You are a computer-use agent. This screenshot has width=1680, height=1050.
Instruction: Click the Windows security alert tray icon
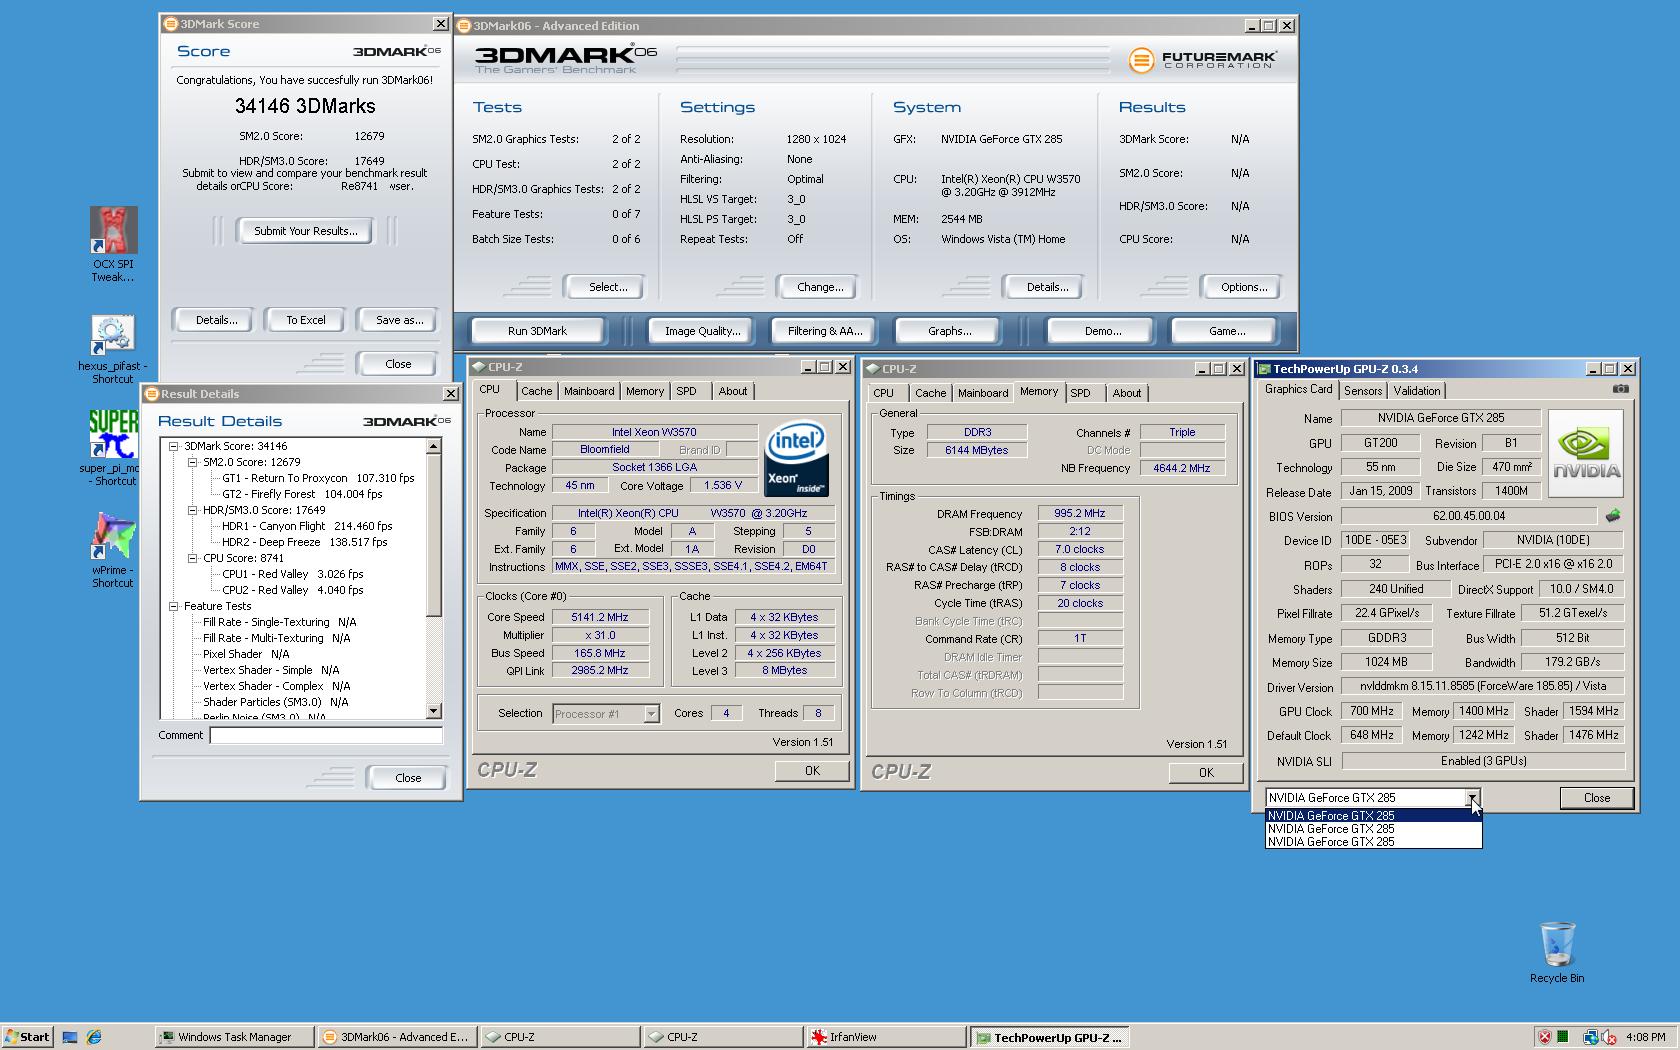pyautogui.click(x=1544, y=1037)
